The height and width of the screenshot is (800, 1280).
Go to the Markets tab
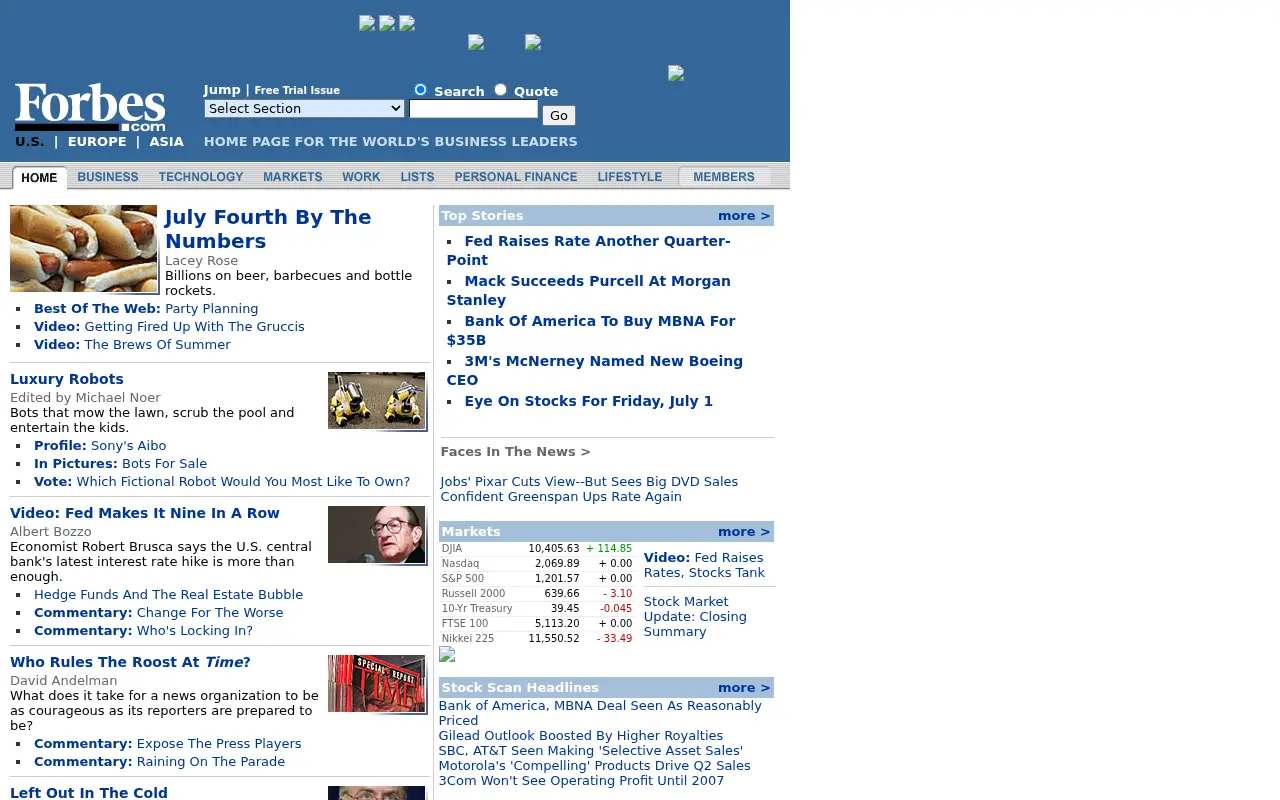pos(293,177)
